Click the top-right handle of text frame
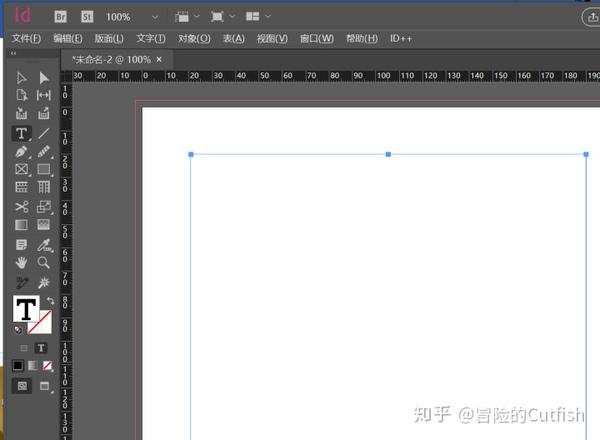Screen dimensions: 600x440 [586, 154]
